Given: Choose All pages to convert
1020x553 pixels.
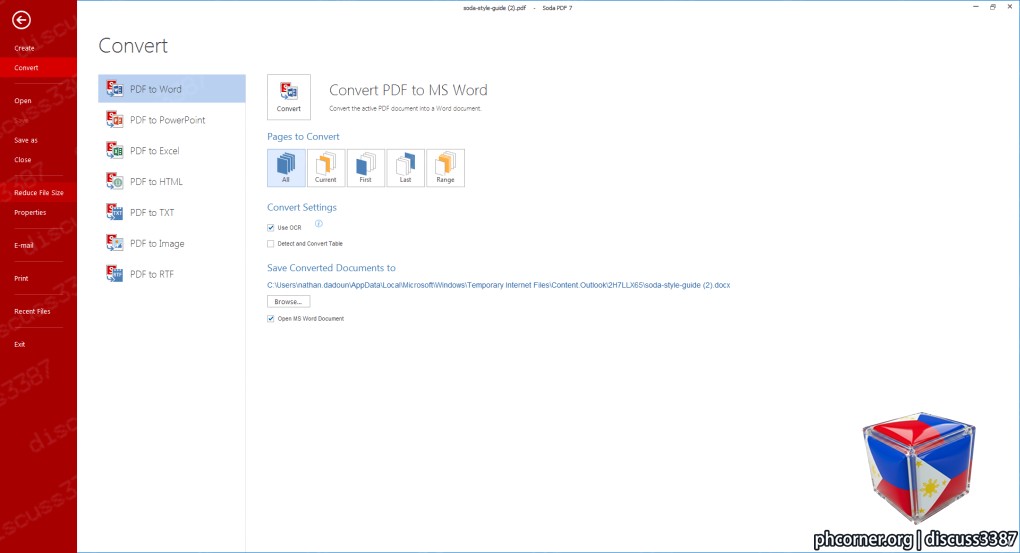Looking at the screenshot, I should pos(286,168).
